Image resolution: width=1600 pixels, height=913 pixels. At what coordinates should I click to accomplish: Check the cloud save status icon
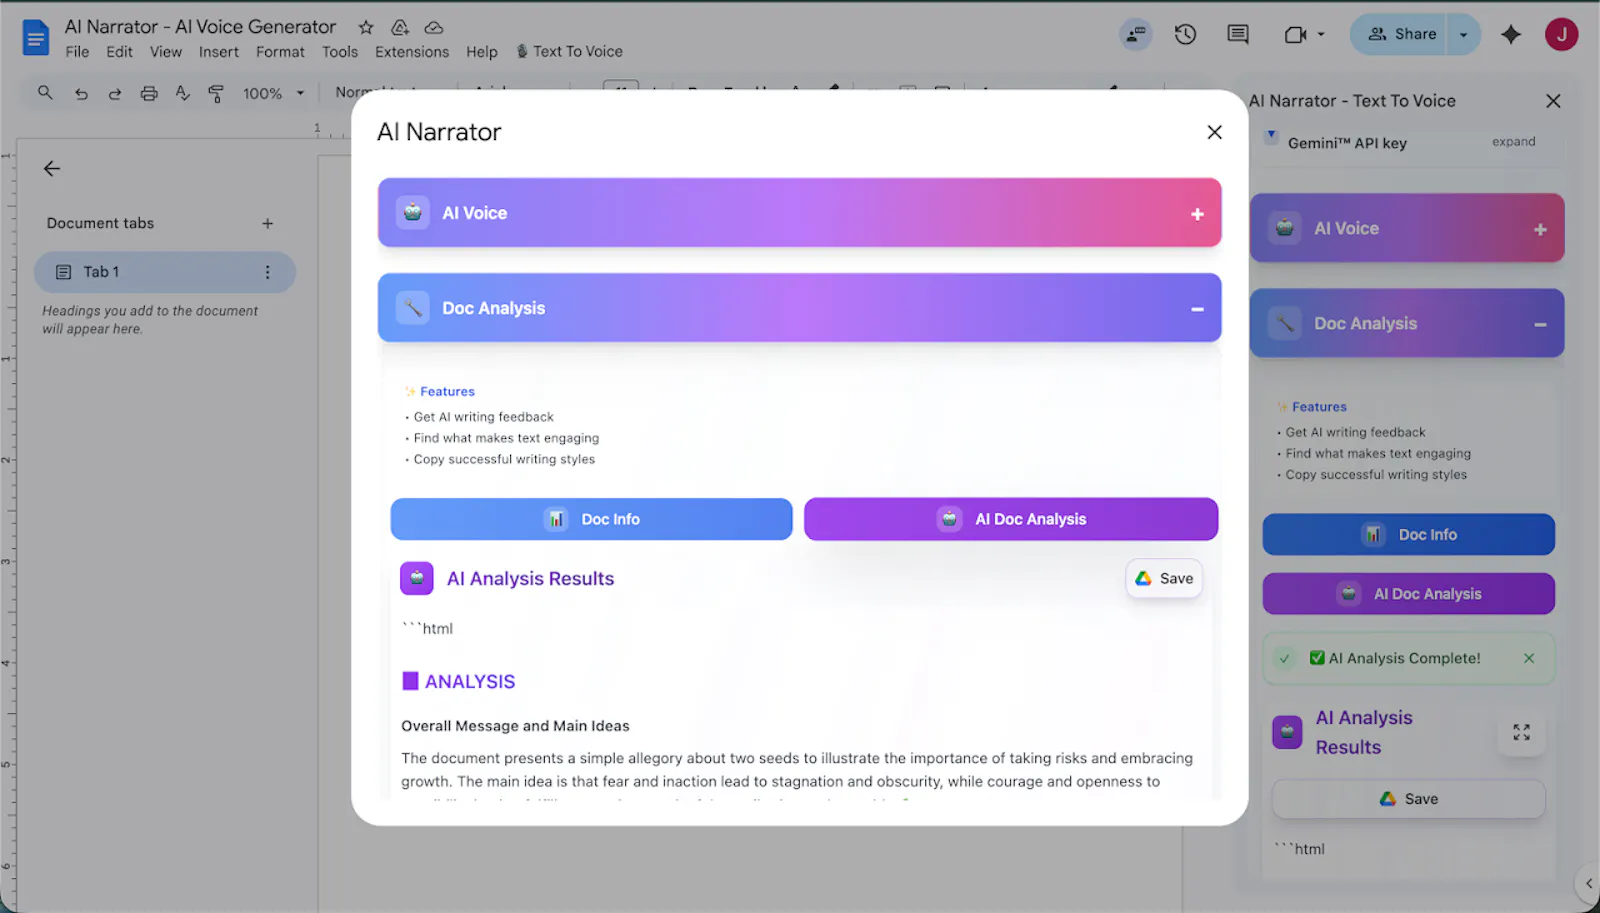click(x=434, y=27)
